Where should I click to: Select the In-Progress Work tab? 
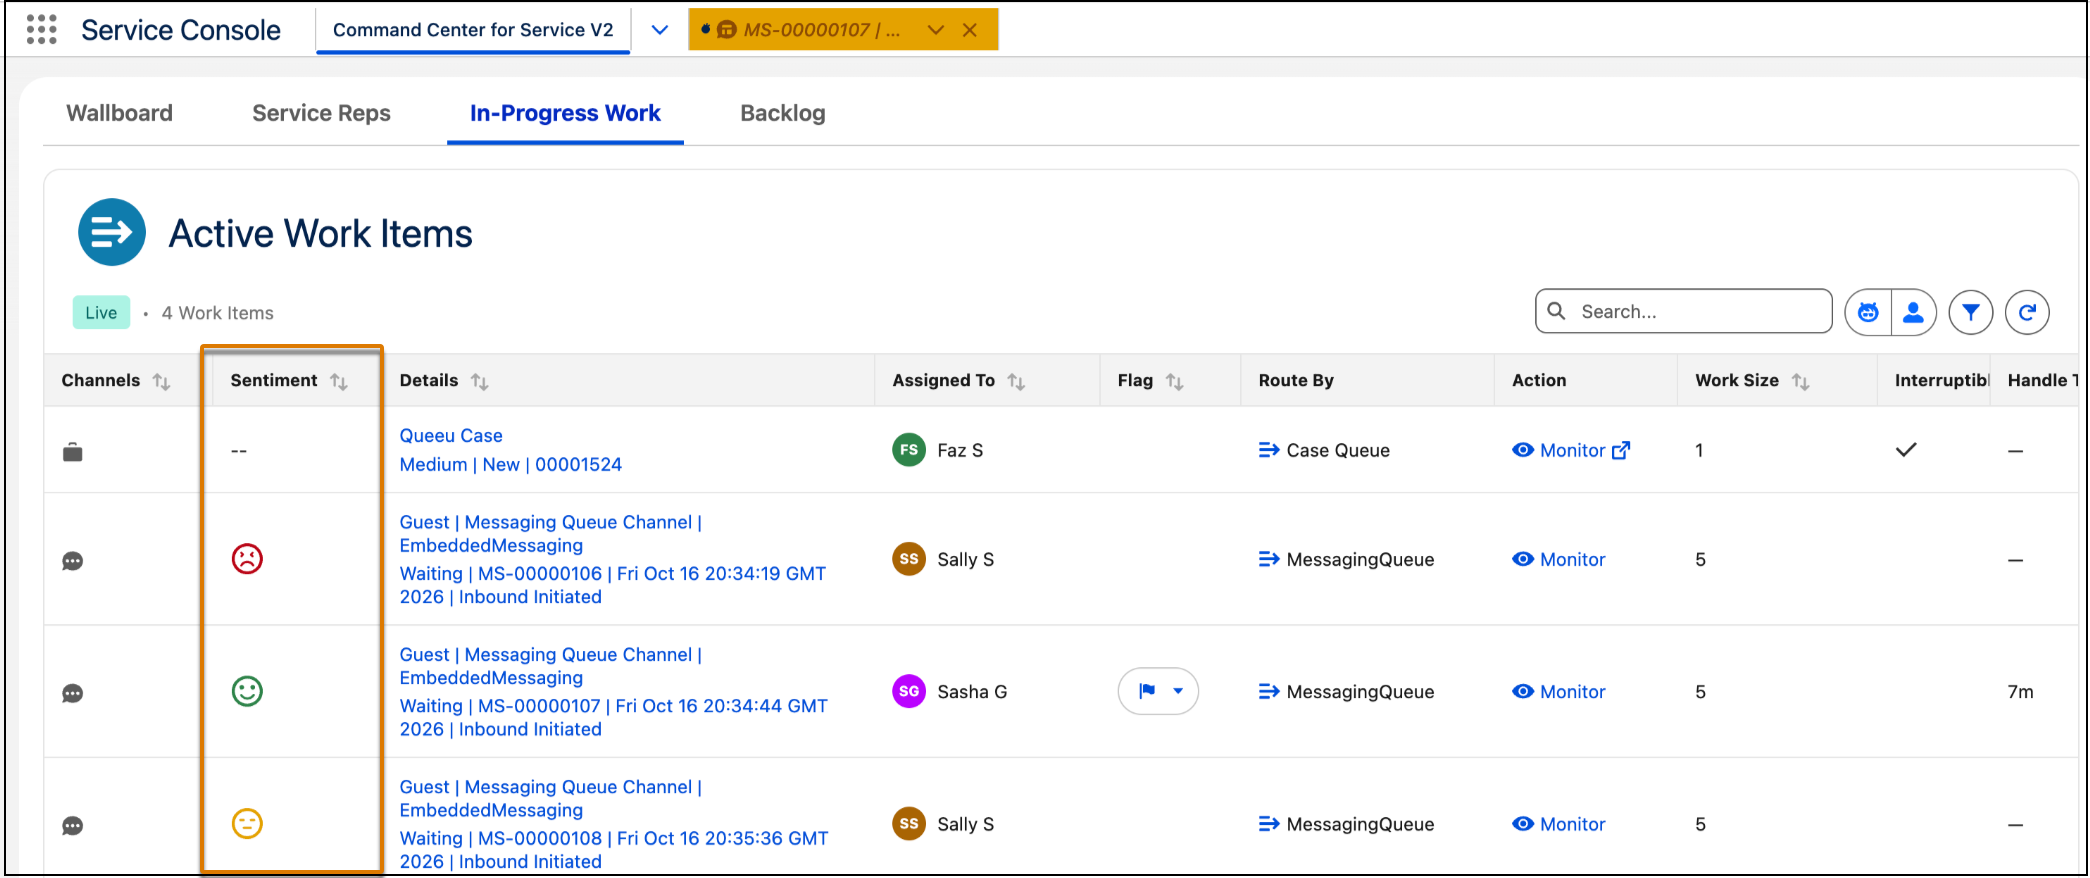565,113
